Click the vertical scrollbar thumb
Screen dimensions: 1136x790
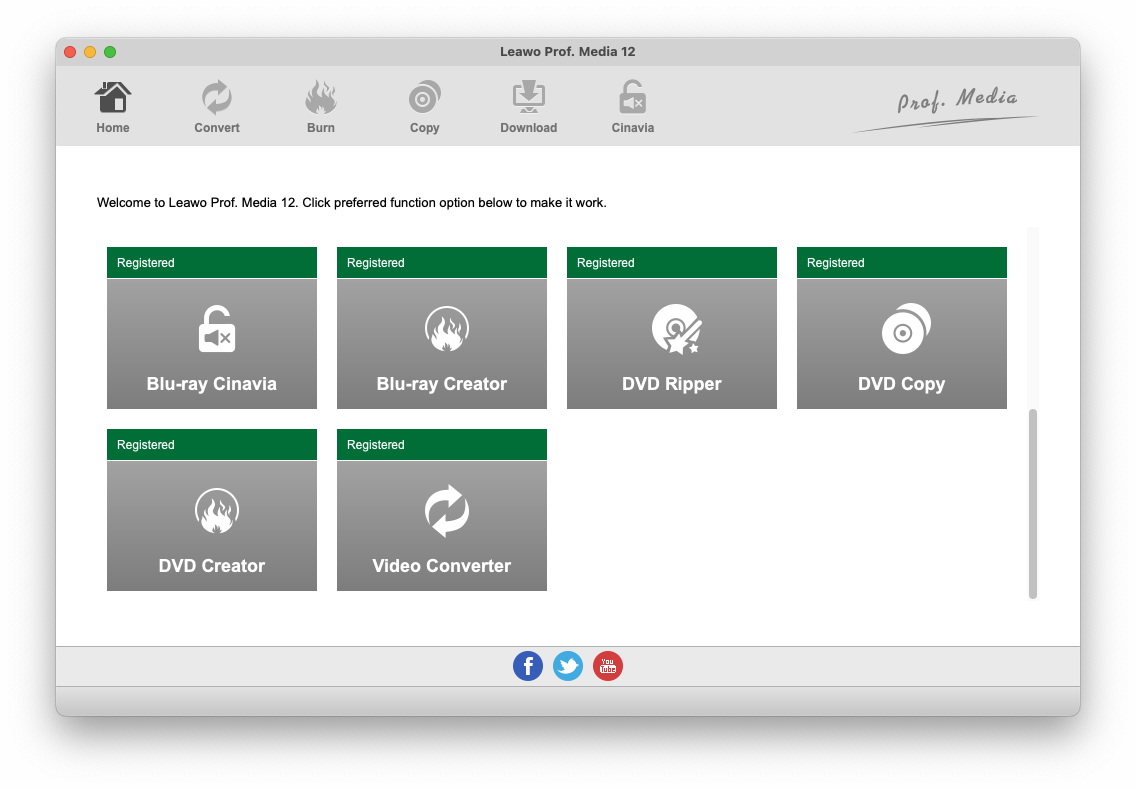click(x=1033, y=503)
